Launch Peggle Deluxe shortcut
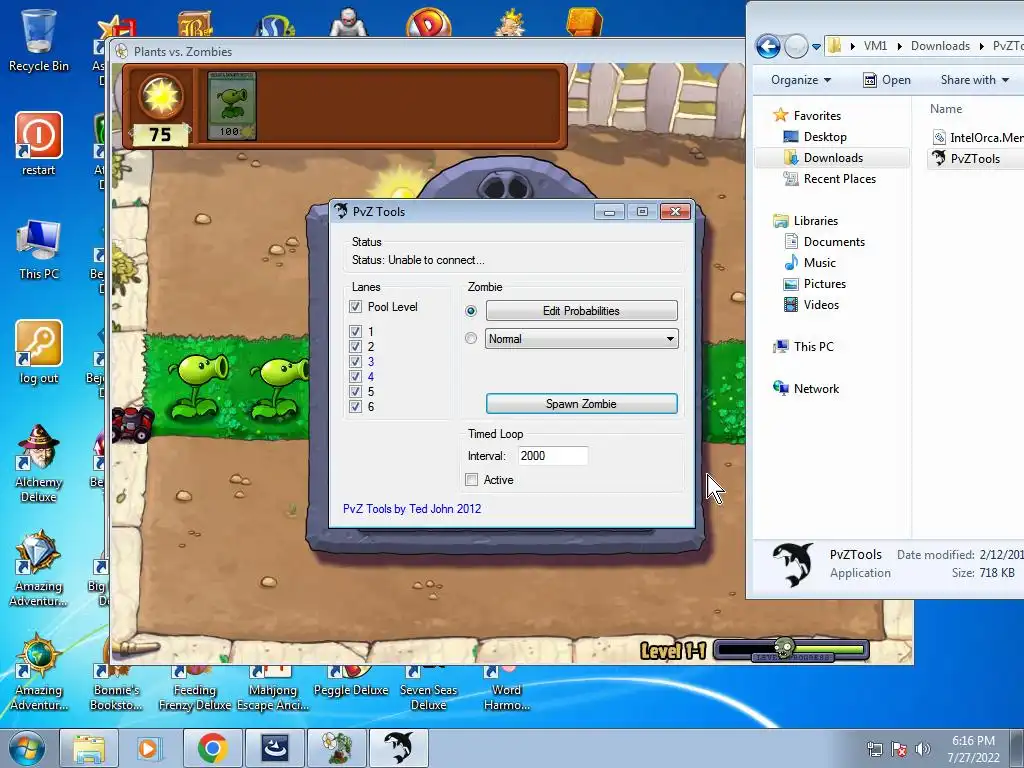The height and width of the screenshot is (768, 1024). (x=351, y=682)
